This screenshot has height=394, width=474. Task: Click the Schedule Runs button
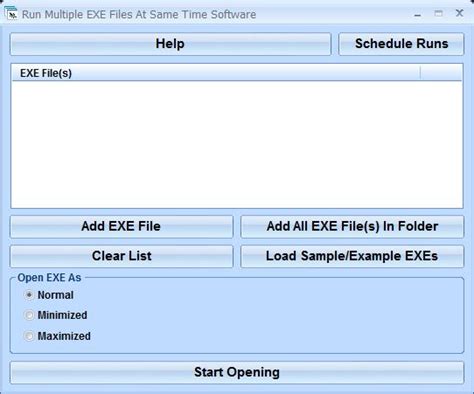[x=401, y=44]
